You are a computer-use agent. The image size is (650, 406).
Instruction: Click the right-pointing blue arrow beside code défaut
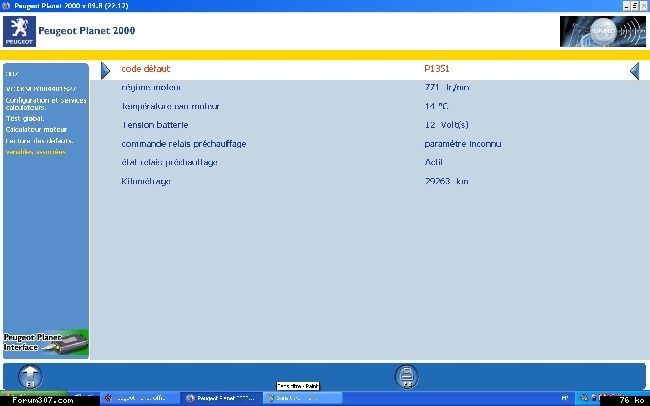point(105,71)
